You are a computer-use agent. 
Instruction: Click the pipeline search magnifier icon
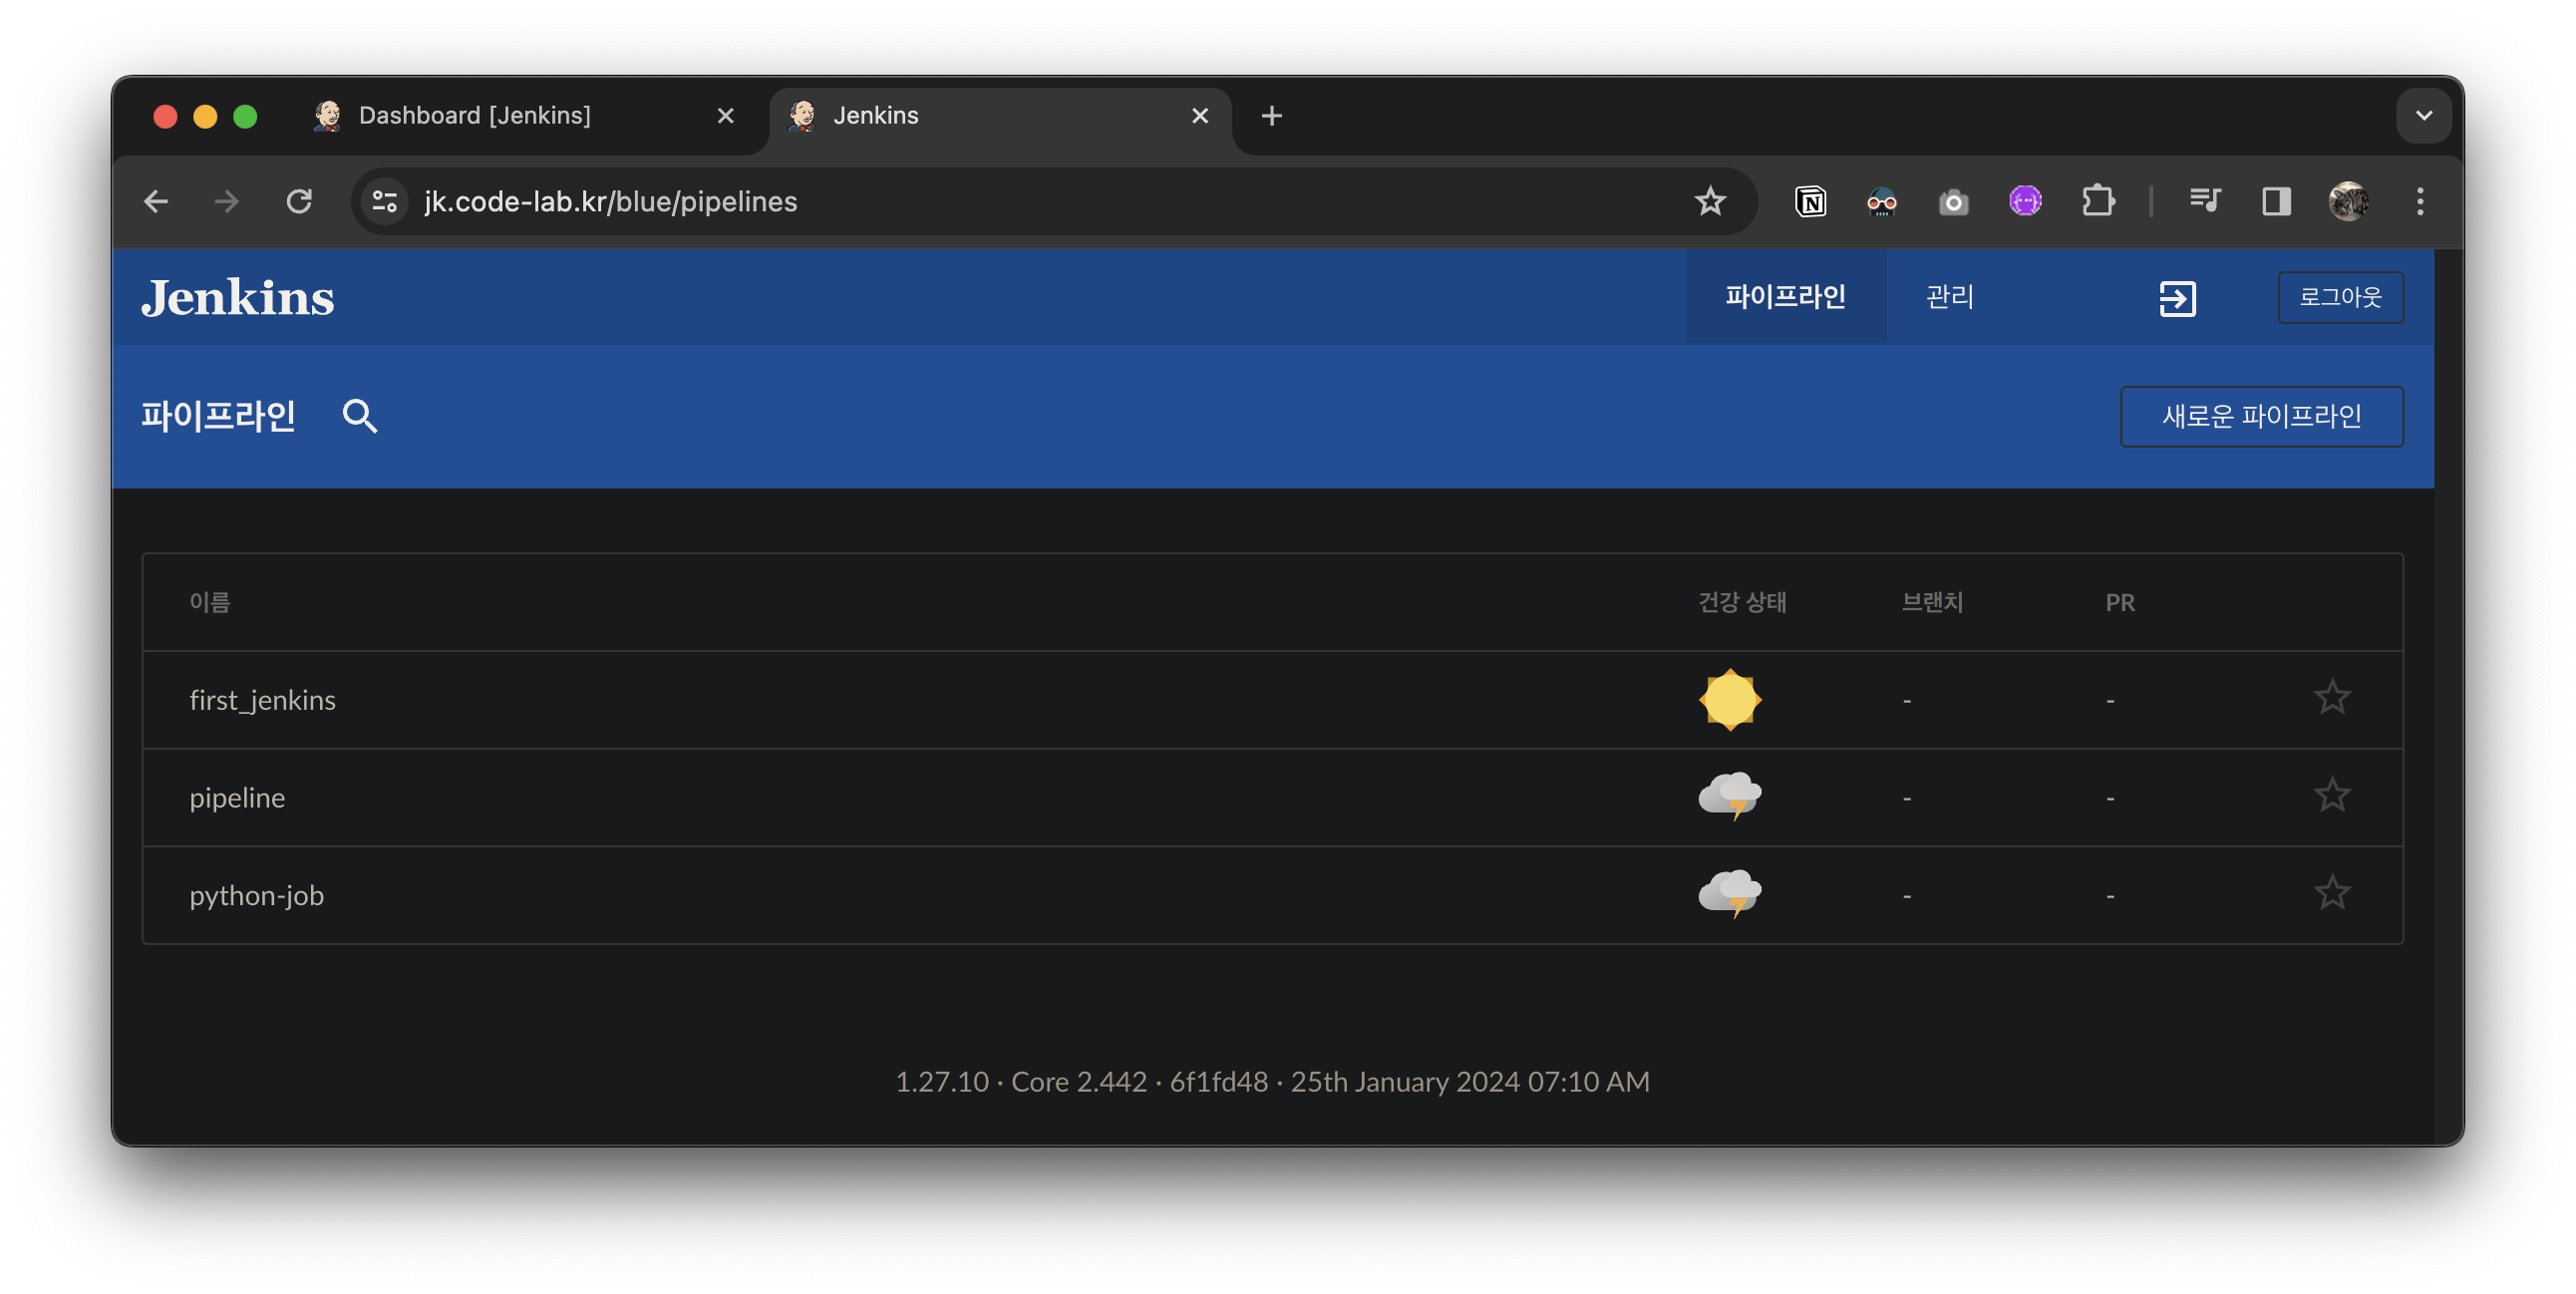(x=360, y=416)
